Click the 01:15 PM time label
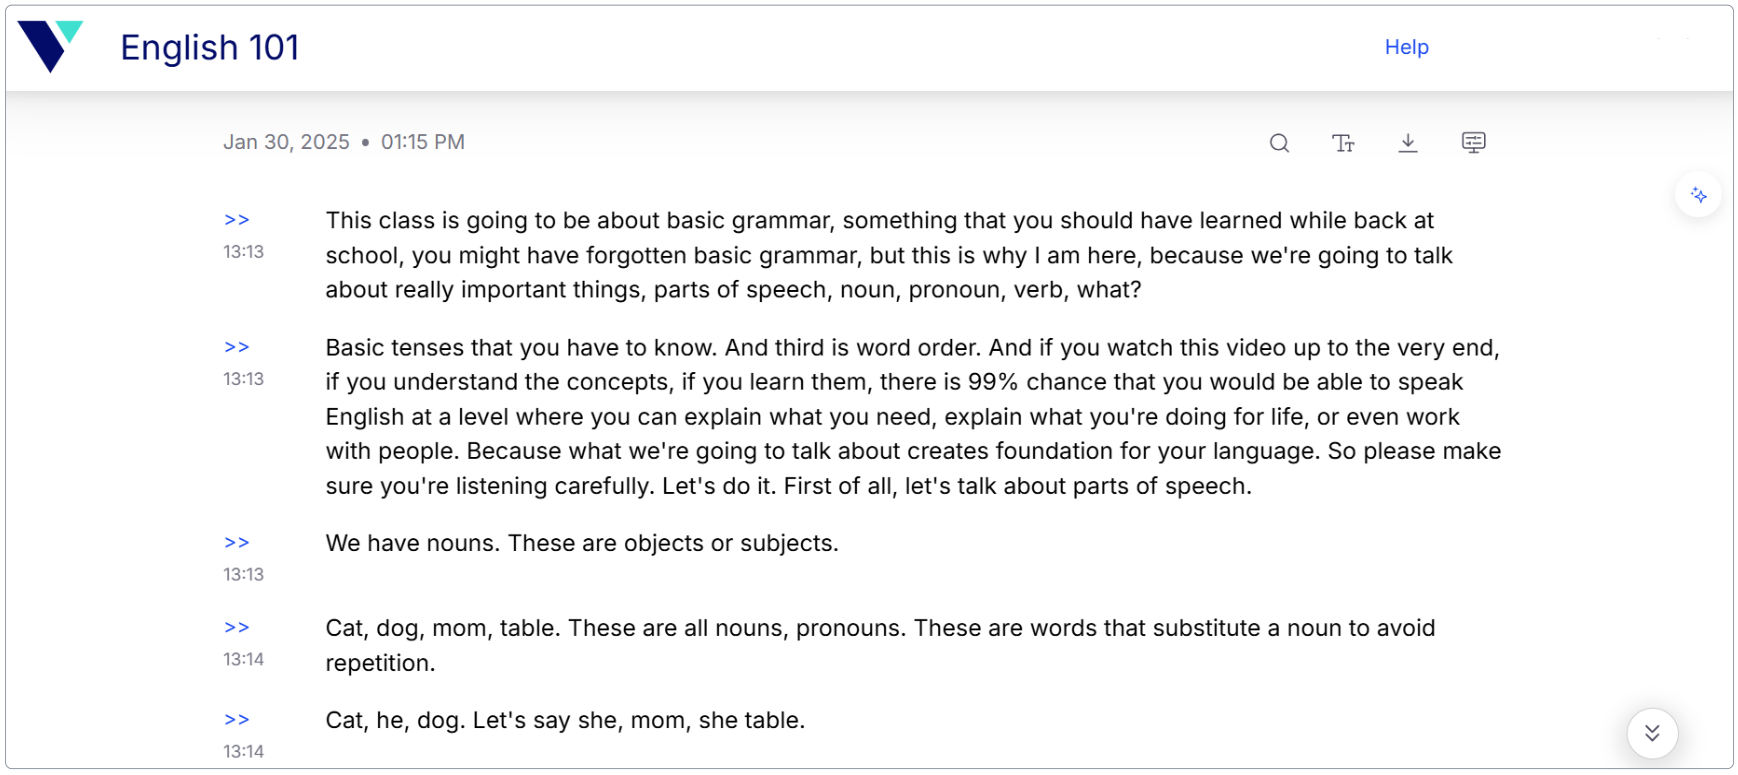The height and width of the screenshot is (775, 1738). (423, 141)
